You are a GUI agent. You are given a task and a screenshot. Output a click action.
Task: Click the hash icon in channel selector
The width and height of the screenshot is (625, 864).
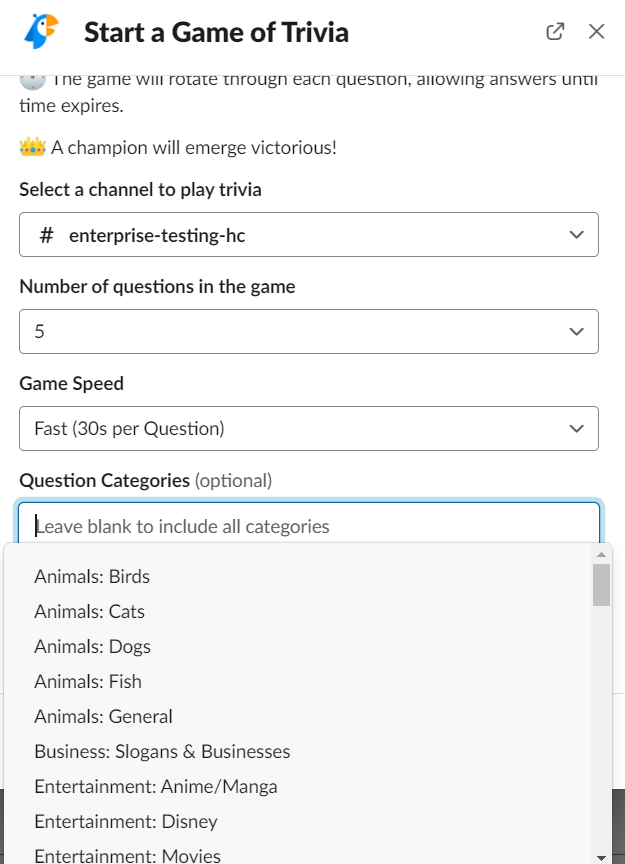[x=46, y=235]
